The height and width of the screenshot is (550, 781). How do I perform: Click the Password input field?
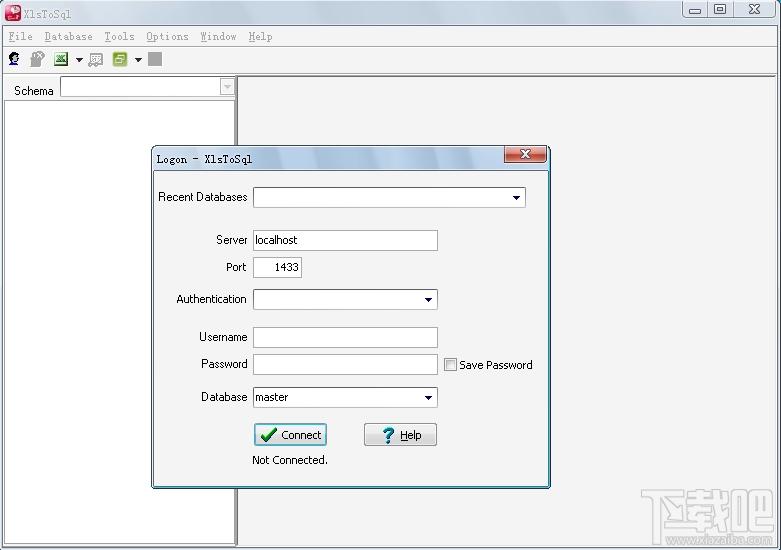pyautogui.click(x=345, y=365)
